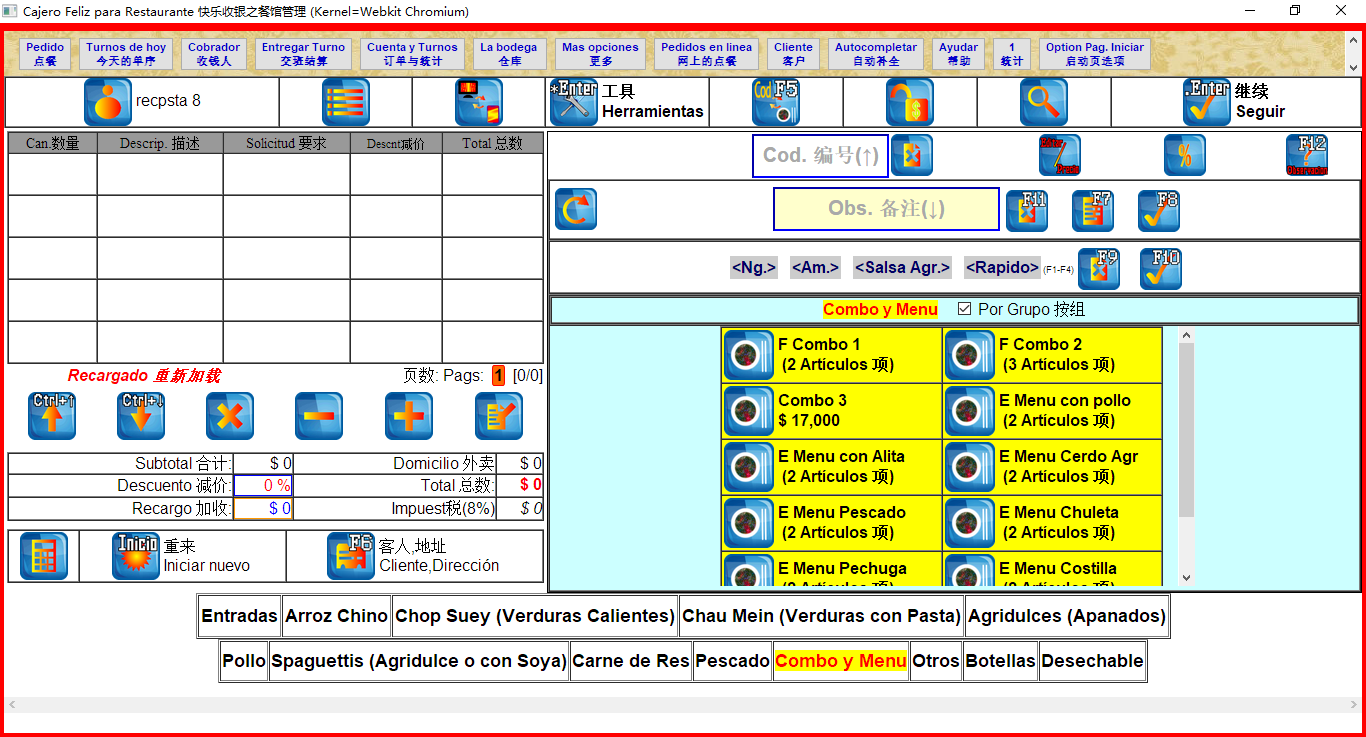Open Herramientas tools with the wrench icon

click(x=574, y=102)
